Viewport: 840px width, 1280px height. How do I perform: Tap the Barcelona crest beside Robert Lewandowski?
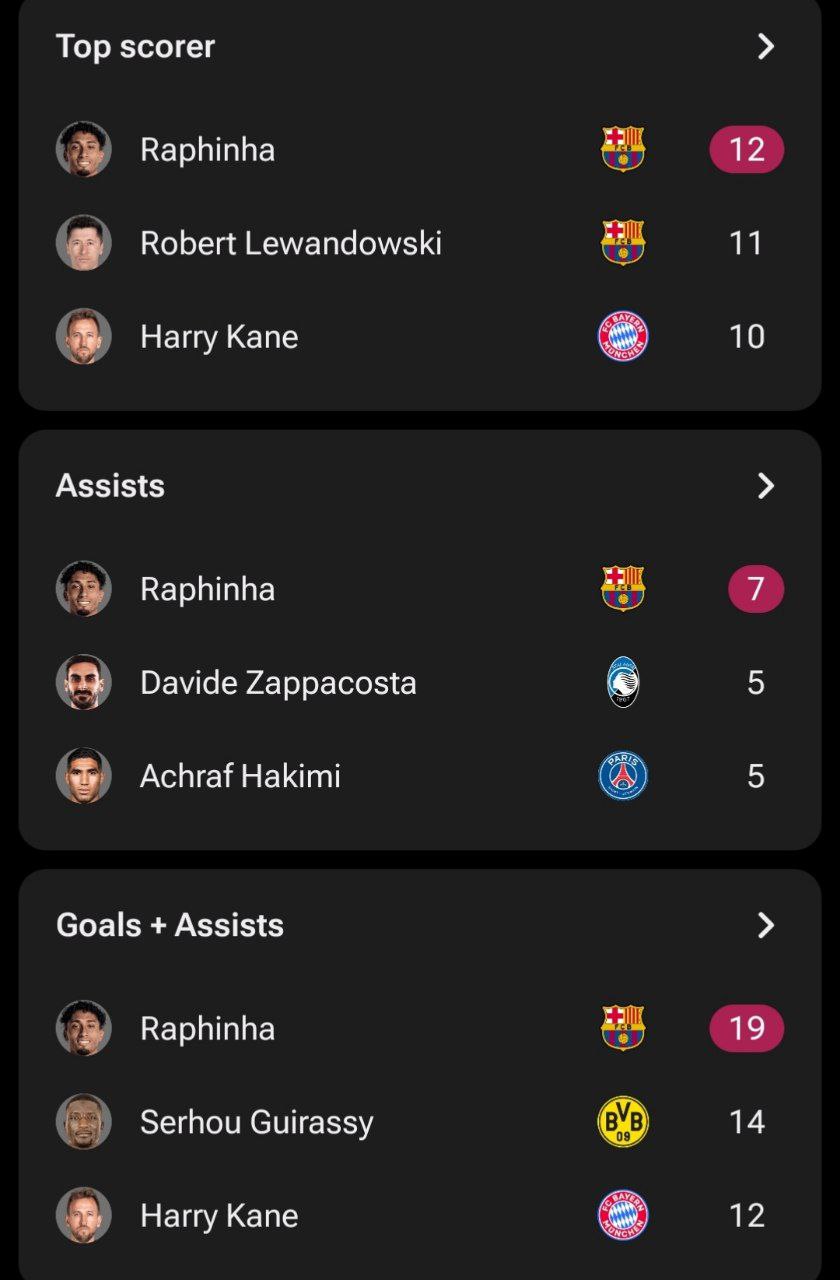[x=623, y=242]
